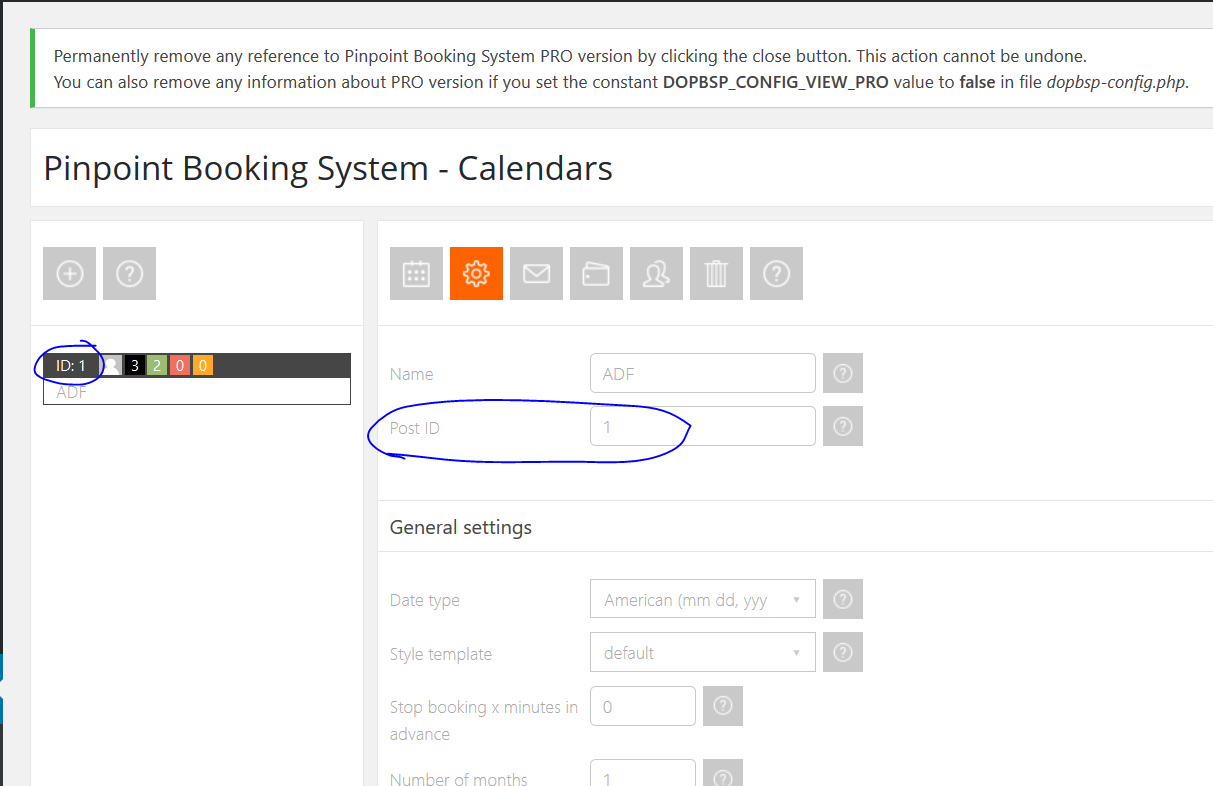Image resolution: width=1213 pixels, height=786 pixels.
Task: Click DOPBSP_CONFIG_VIEW_PRO text in notice
Action: (776, 82)
